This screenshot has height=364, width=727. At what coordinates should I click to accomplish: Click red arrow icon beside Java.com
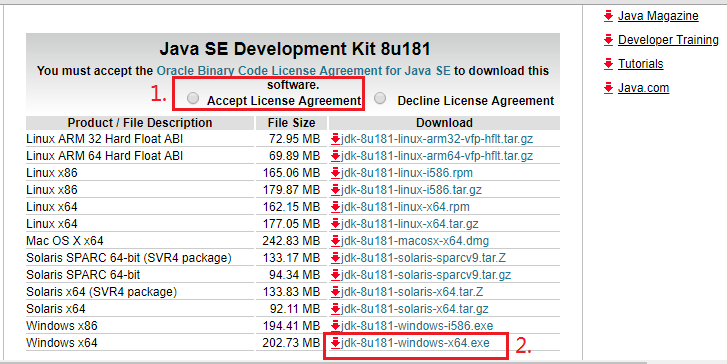[608, 89]
